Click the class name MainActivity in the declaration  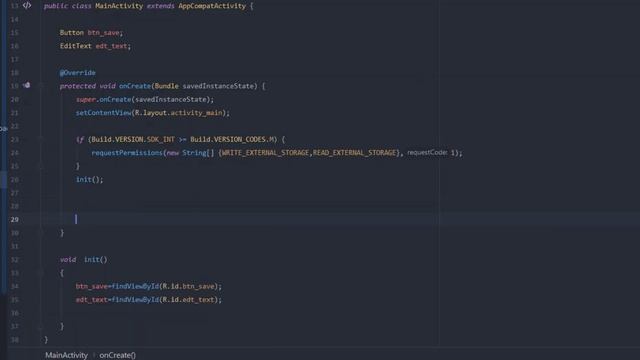(x=119, y=6)
